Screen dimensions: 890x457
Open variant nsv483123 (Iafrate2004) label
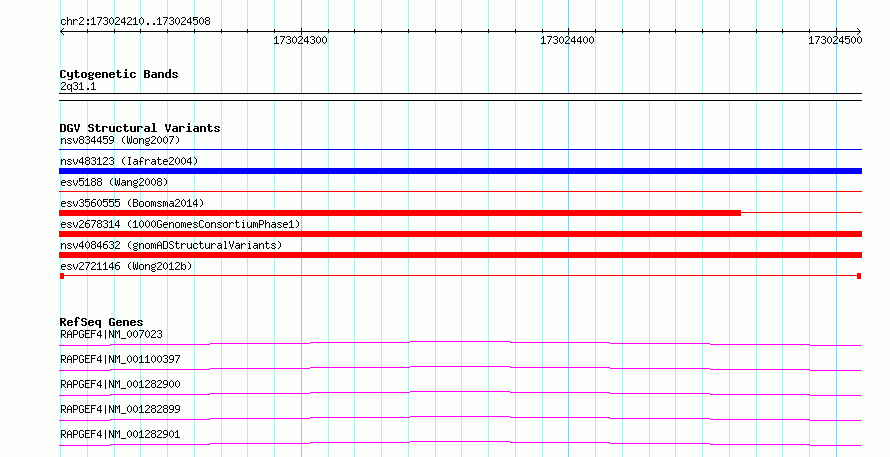click(x=129, y=161)
